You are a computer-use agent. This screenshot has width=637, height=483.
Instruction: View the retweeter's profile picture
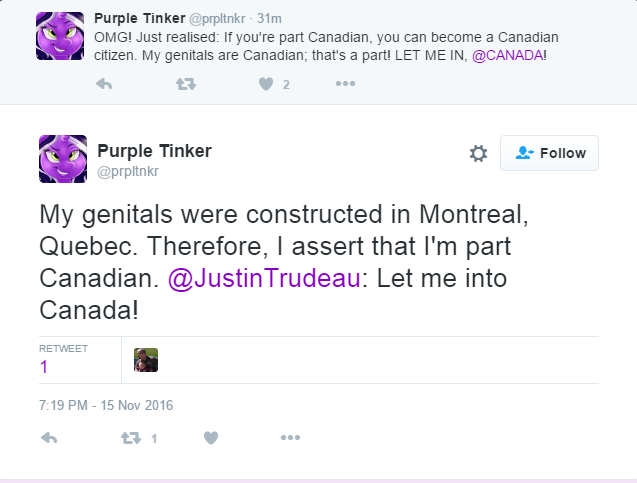pyautogui.click(x=146, y=360)
